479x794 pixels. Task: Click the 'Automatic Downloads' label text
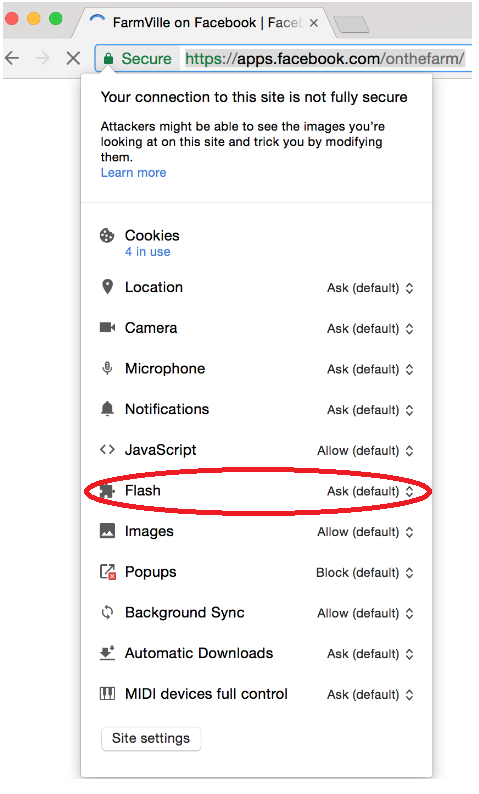point(199,653)
